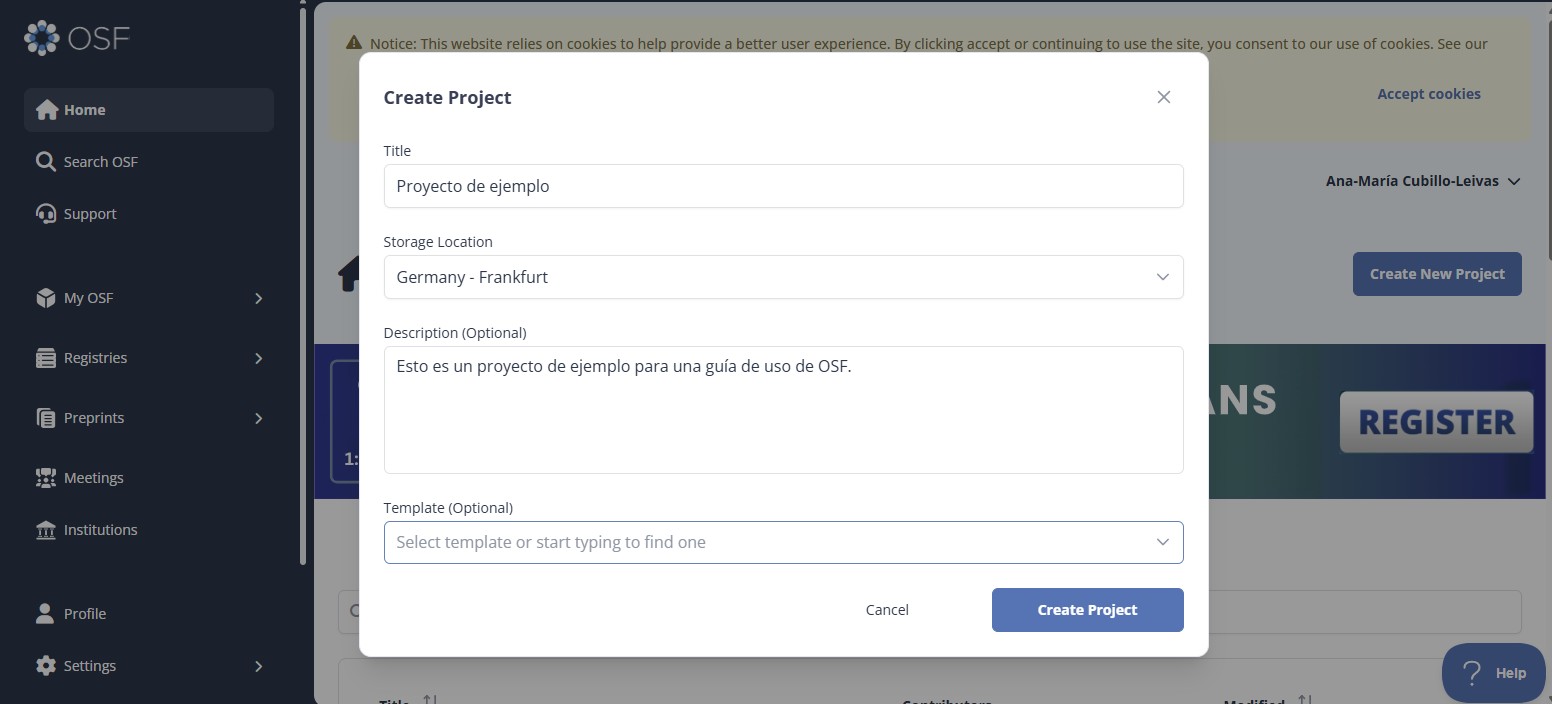Open the Template selection dropdown

tap(783, 542)
